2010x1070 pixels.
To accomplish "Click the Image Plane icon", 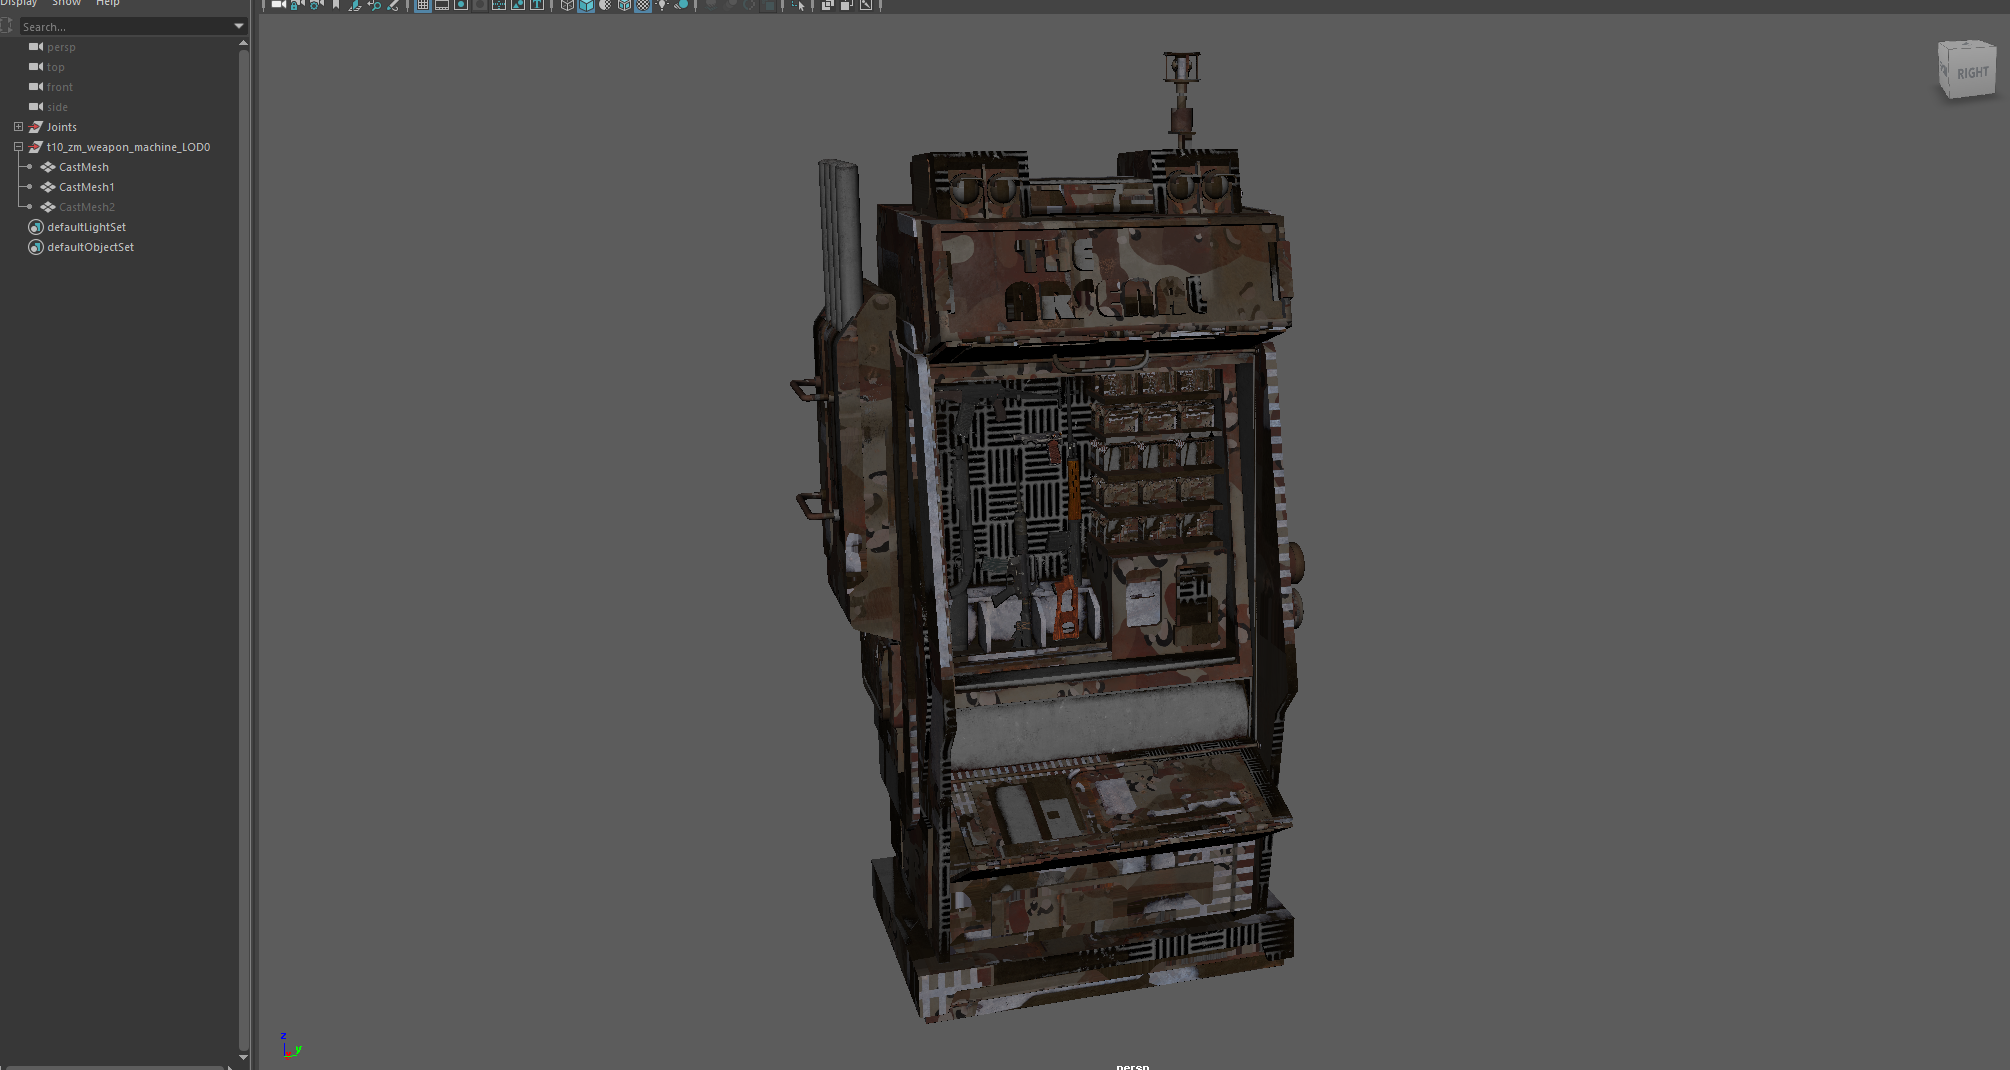I will click(354, 5).
